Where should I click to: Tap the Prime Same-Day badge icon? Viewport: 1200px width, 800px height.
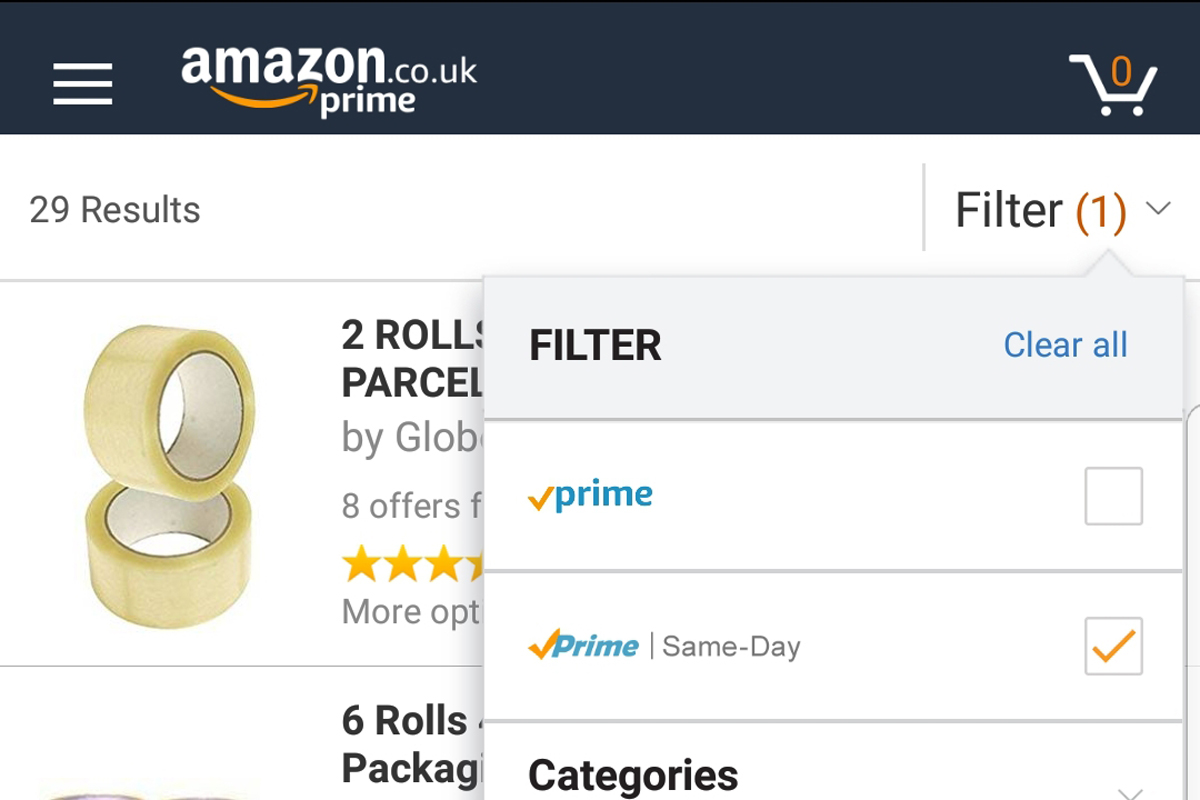pyautogui.click(x=585, y=646)
